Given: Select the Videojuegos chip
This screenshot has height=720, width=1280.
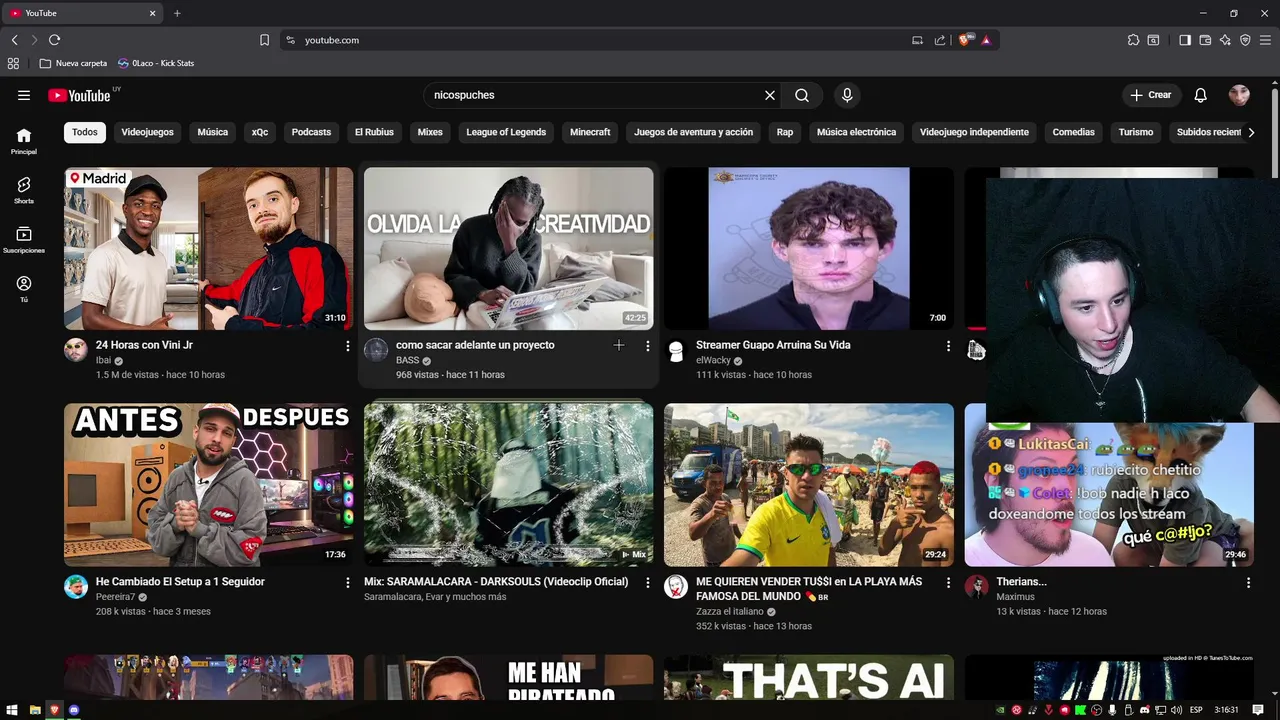Looking at the screenshot, I should coord(147,132).
